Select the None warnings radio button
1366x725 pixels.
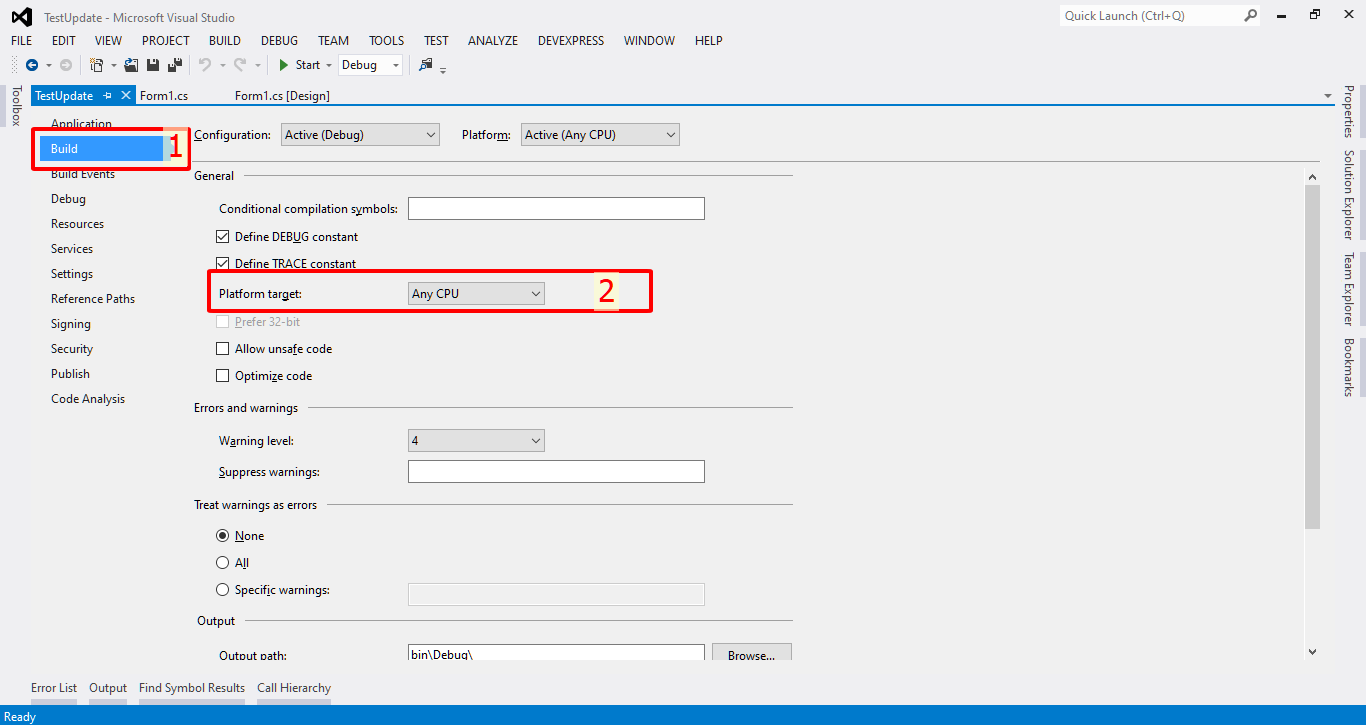click(x=223, y=536)
